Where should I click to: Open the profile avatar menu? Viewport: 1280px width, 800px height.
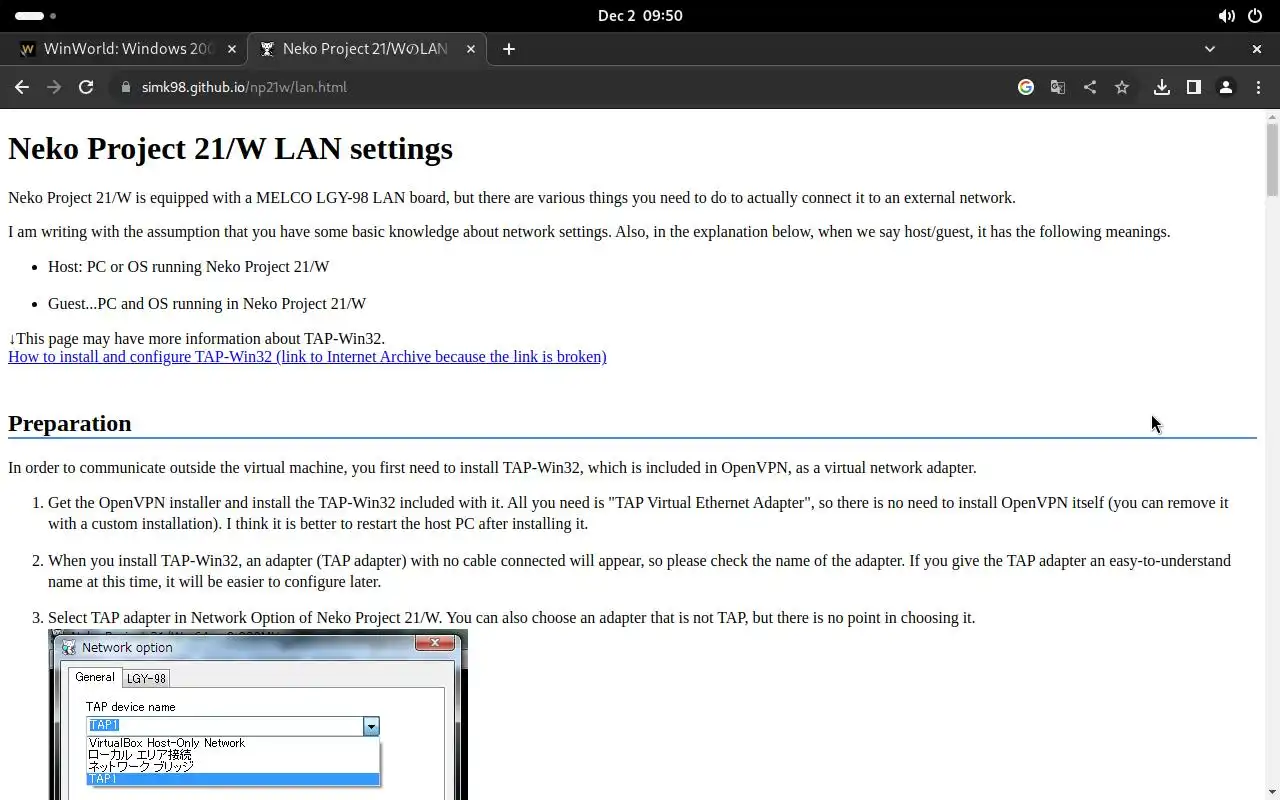(x=1226, y=87)
